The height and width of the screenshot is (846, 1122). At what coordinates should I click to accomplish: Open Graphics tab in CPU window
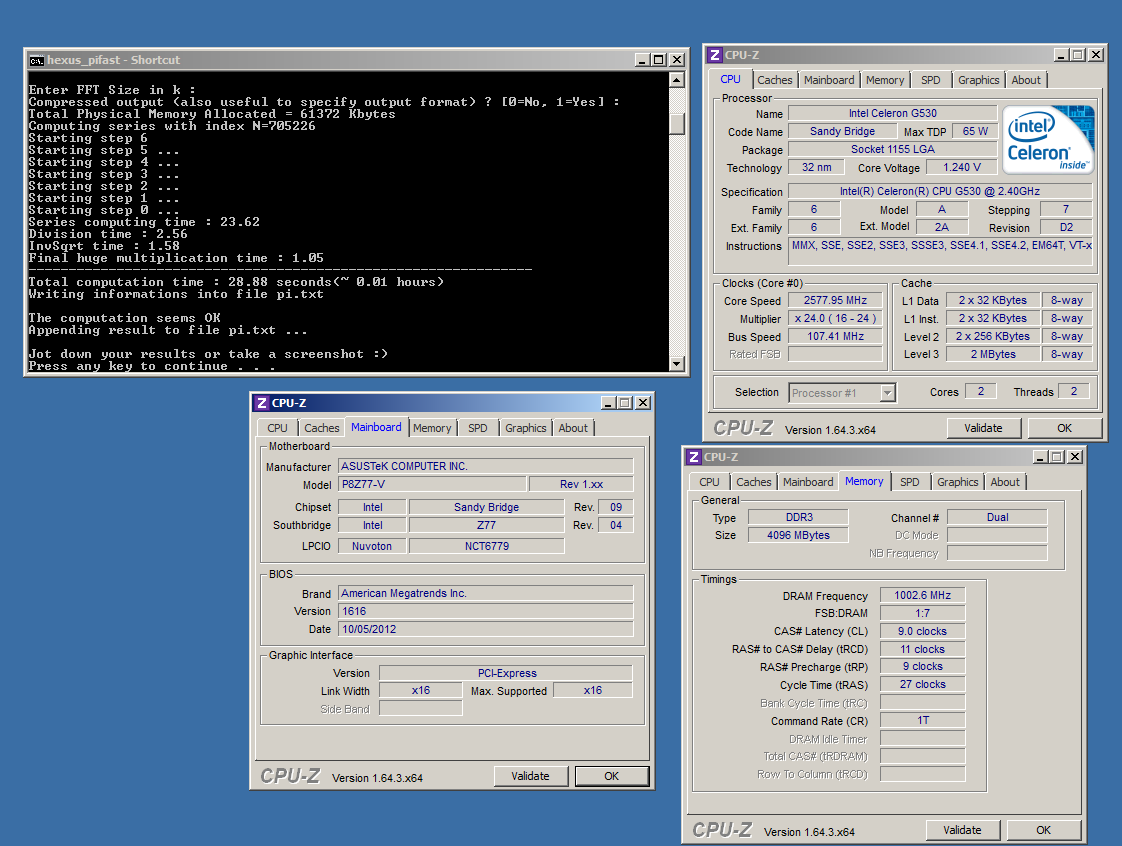978,80
